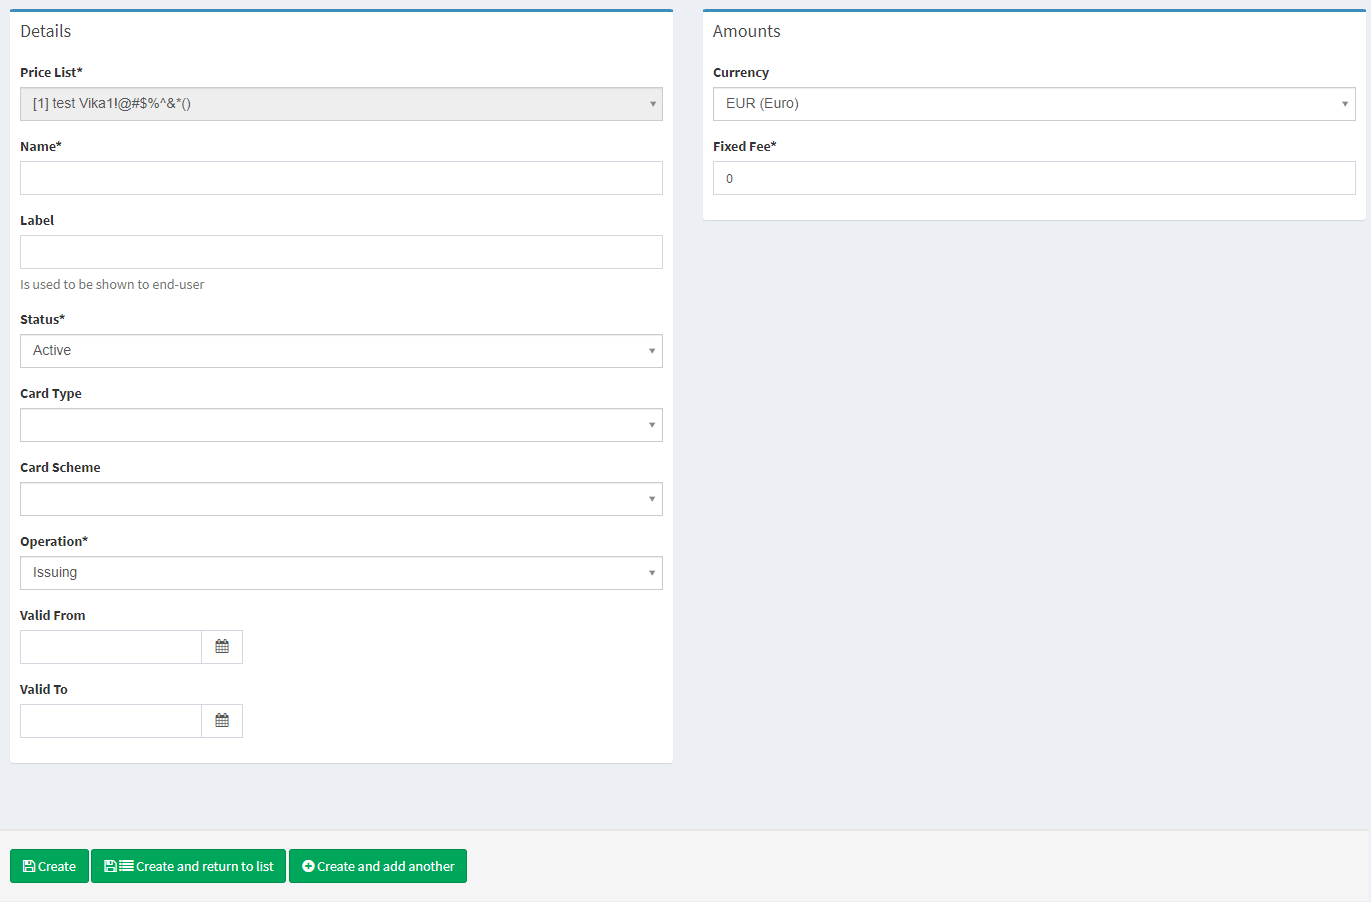1371x902 pixels.
Task: Focus the Name input field
Action: 340,178
